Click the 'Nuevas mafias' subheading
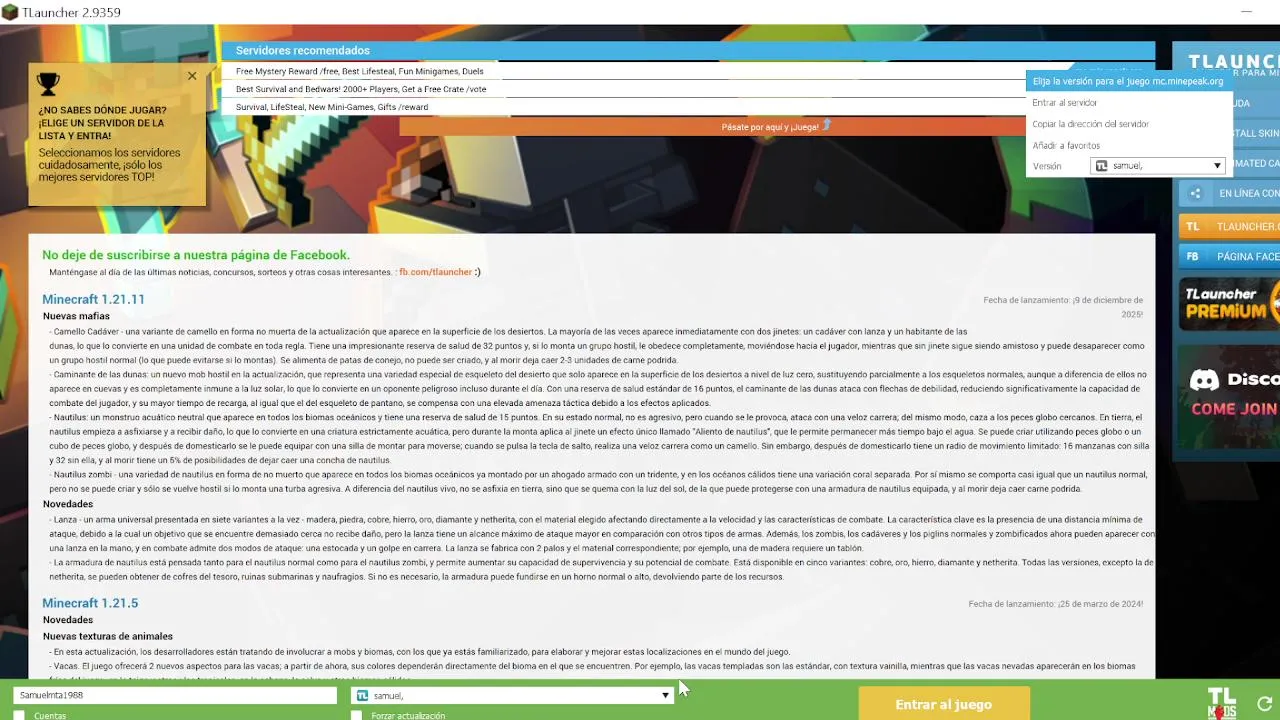The image size is (1280, 720). pyautogui.click(x=76, y=316)
